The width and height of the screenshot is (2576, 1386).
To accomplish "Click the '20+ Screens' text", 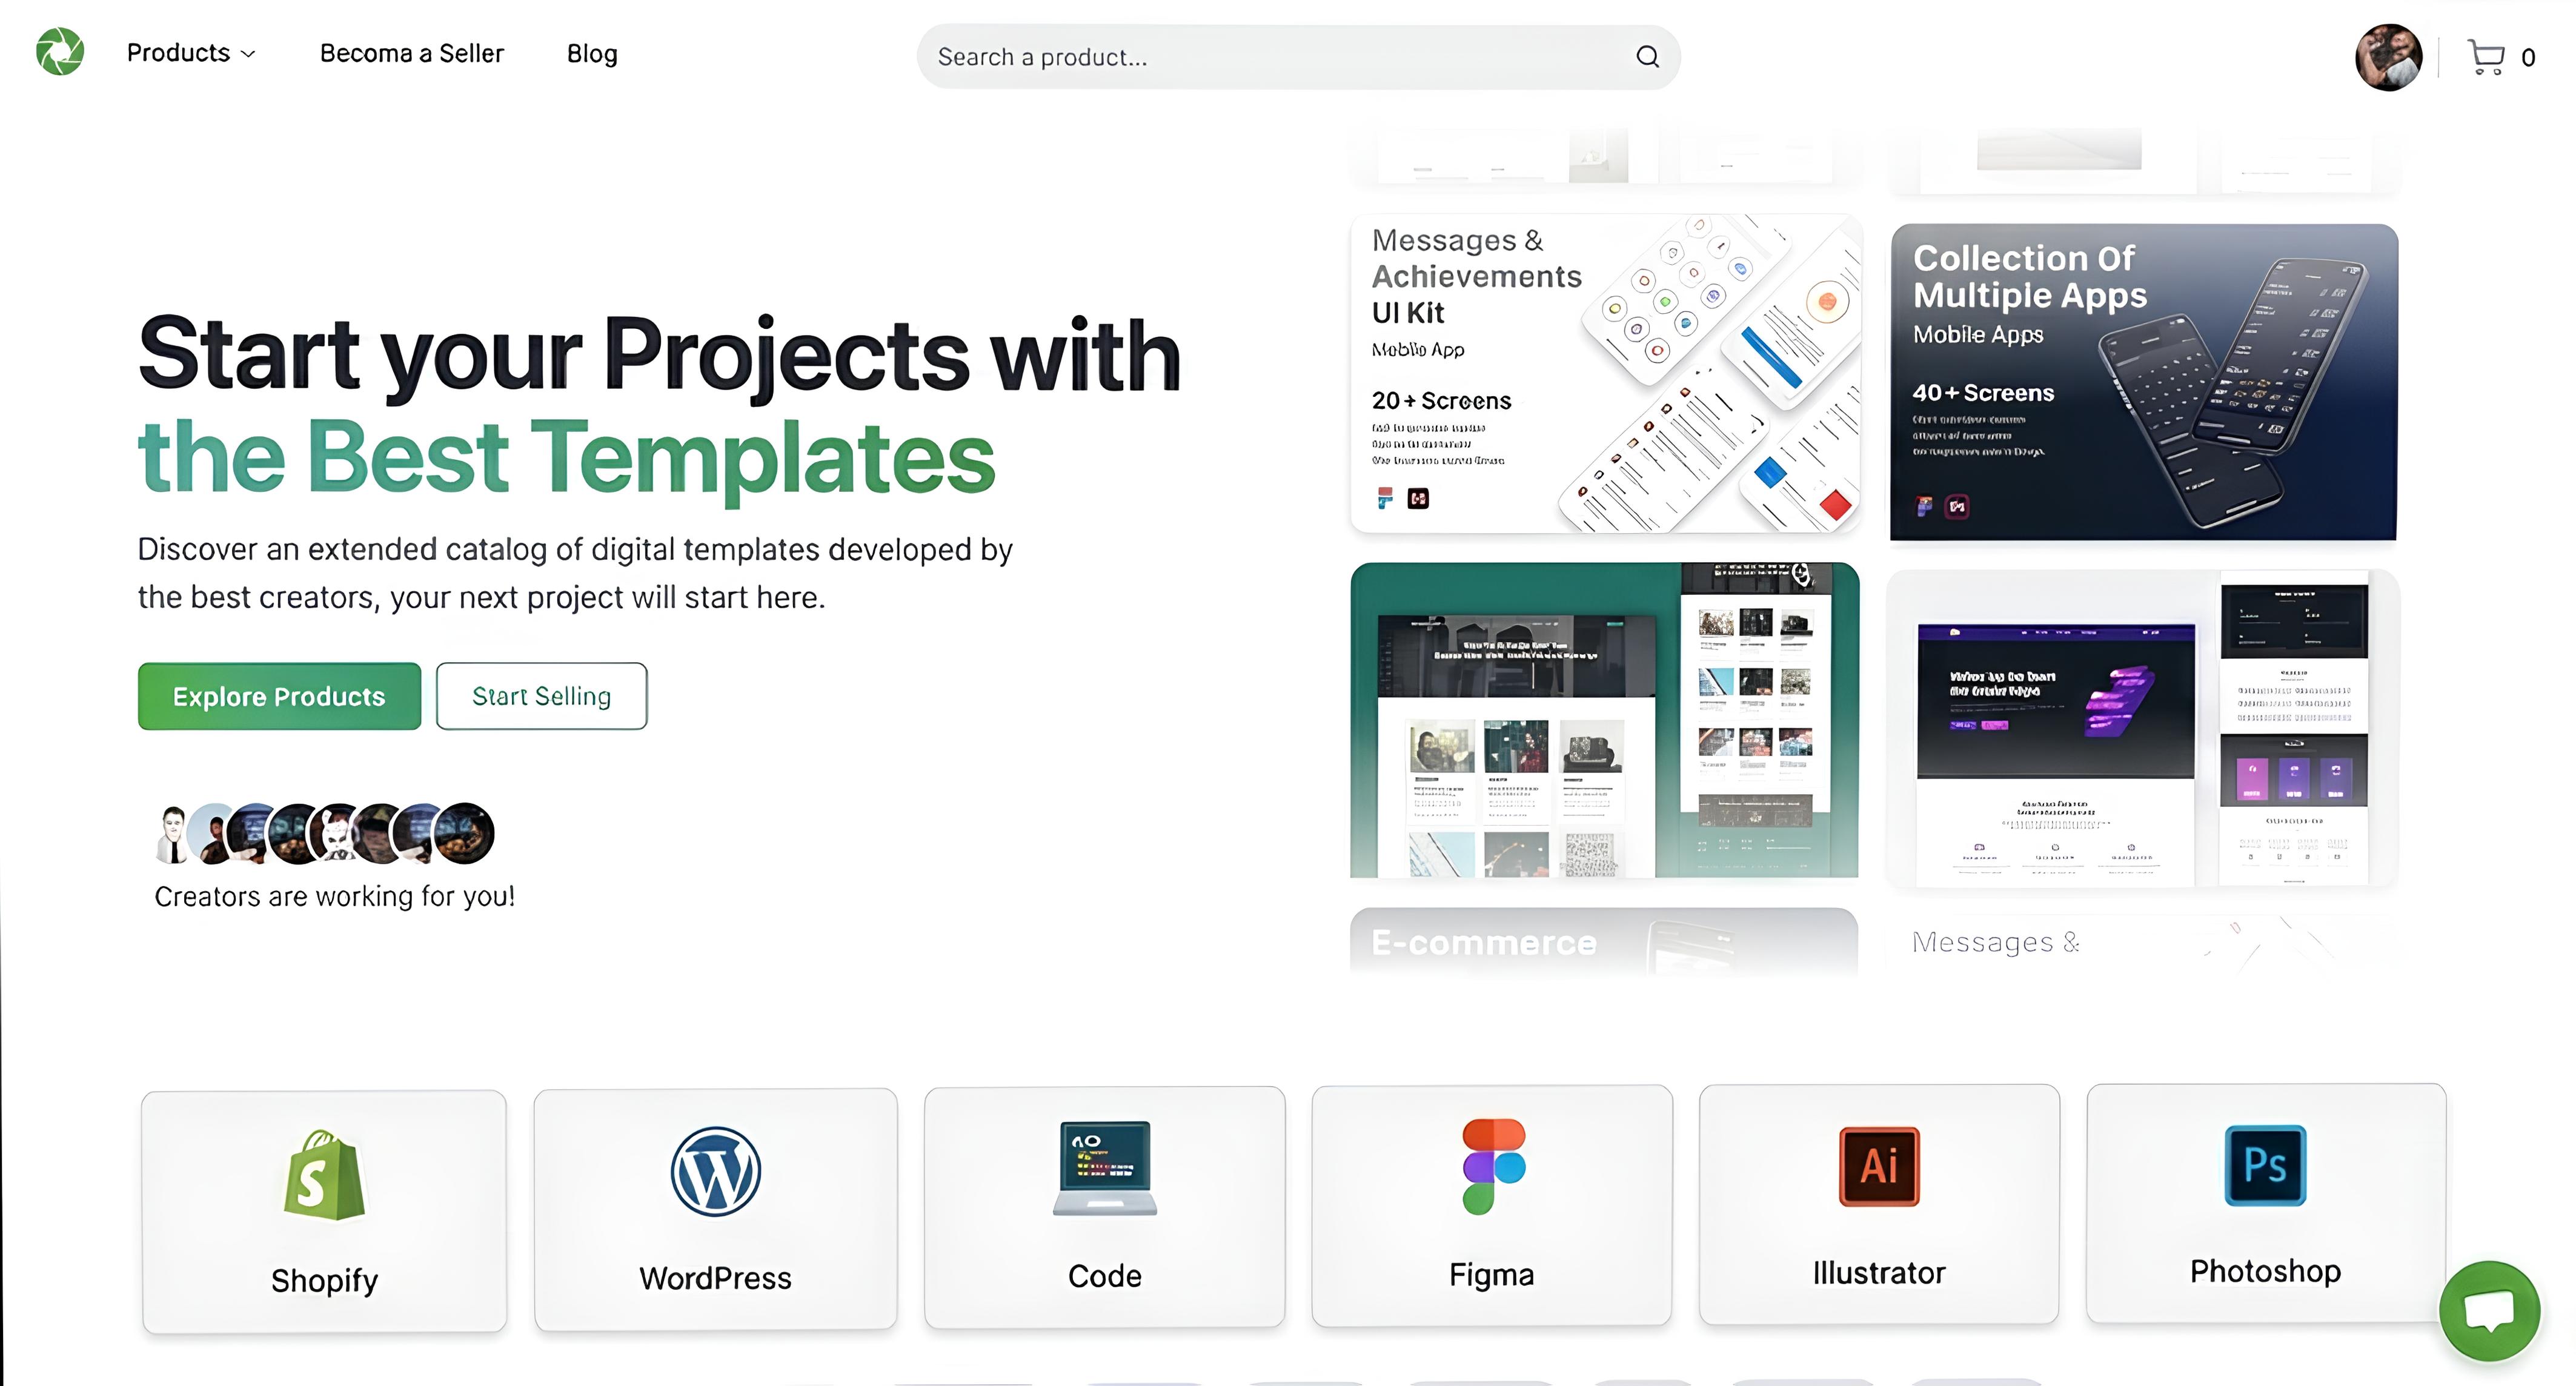I will tap(1441, 401).
